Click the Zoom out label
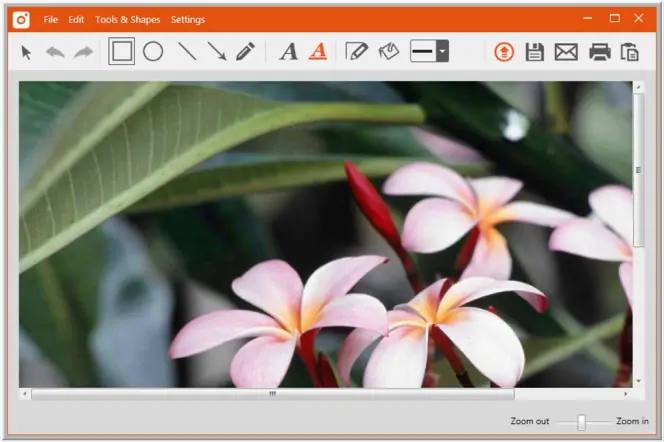This screenshot has height=442, width=664. [x=529, y=421]
